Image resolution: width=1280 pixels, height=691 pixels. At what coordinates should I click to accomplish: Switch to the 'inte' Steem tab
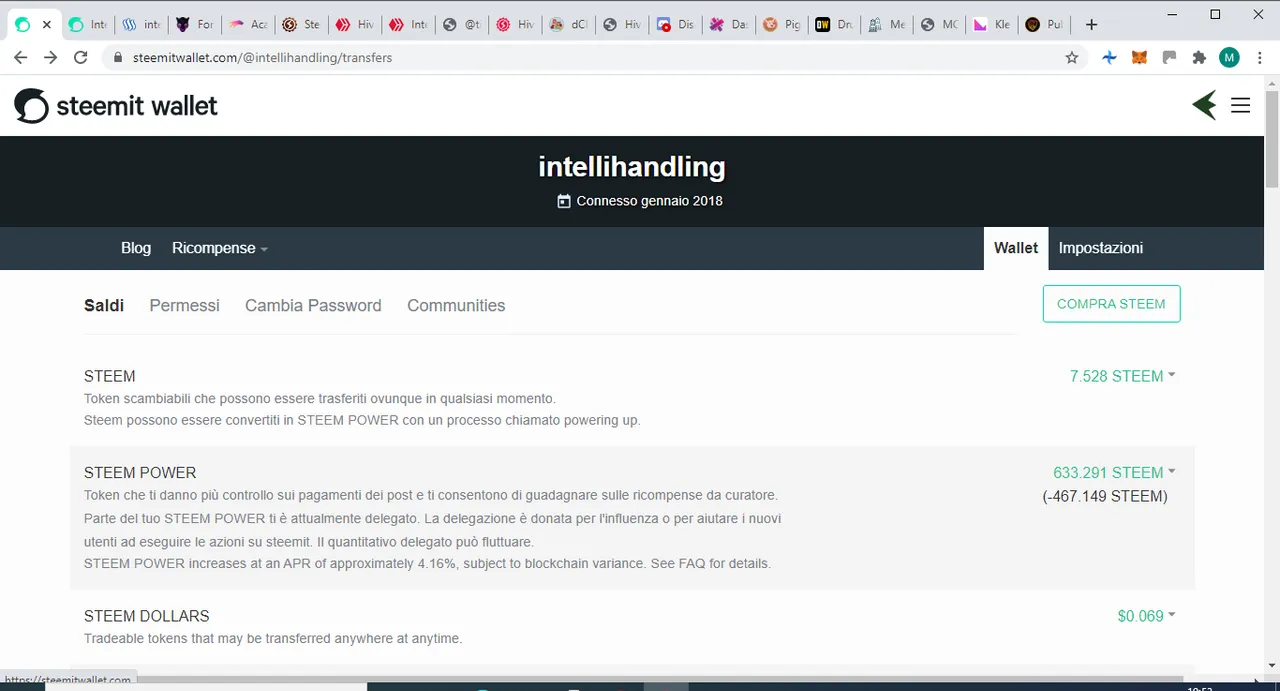pyautogui.click(x=140, y=24)
